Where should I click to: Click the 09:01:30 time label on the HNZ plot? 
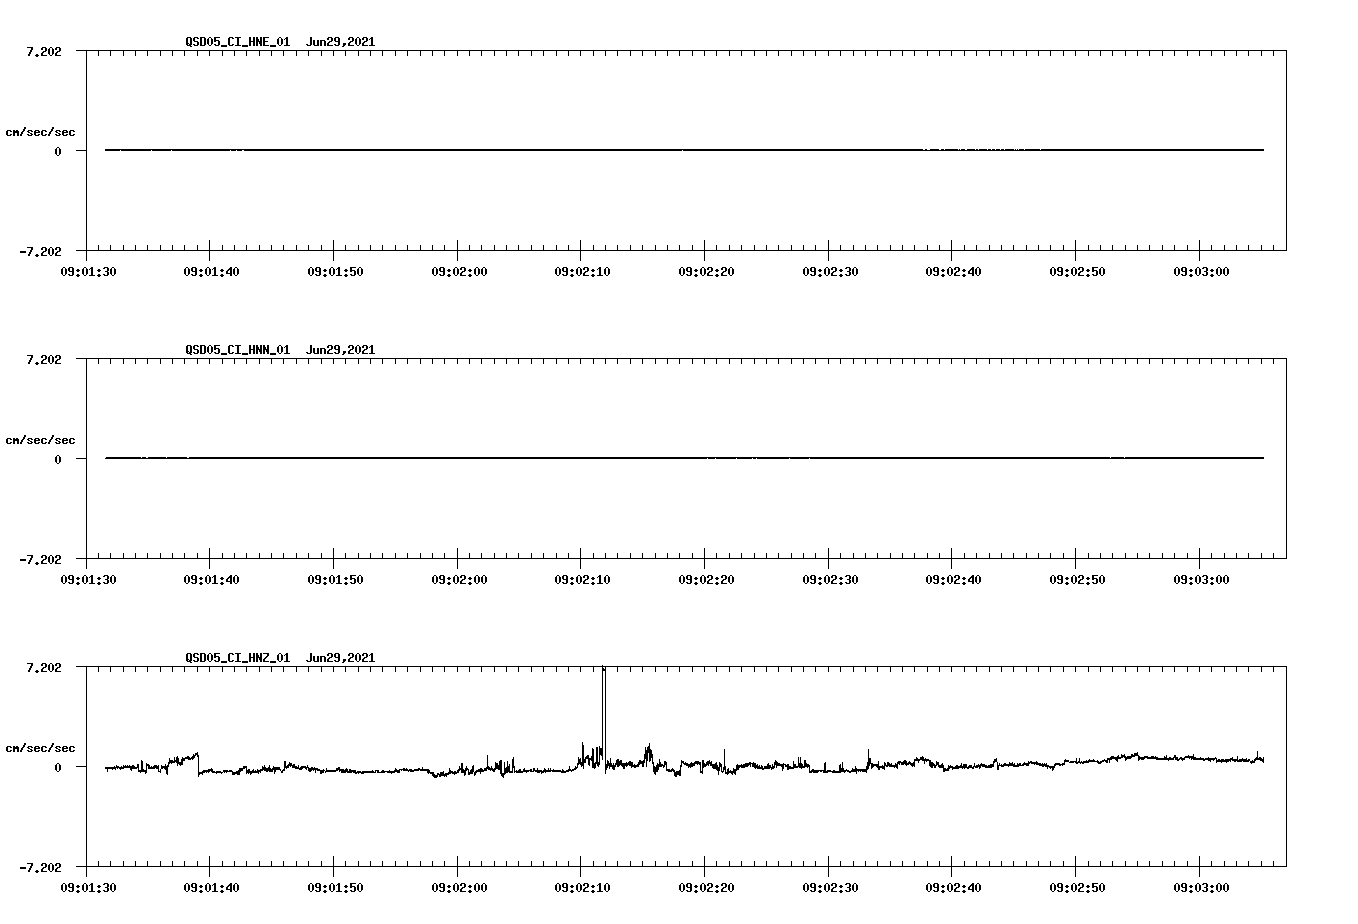(87, 888)
